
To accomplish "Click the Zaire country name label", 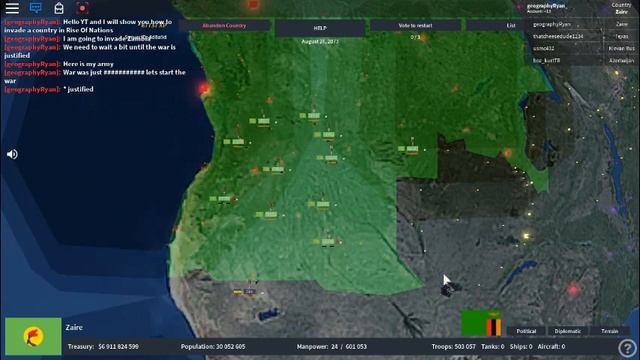I will tap(74, 327).
